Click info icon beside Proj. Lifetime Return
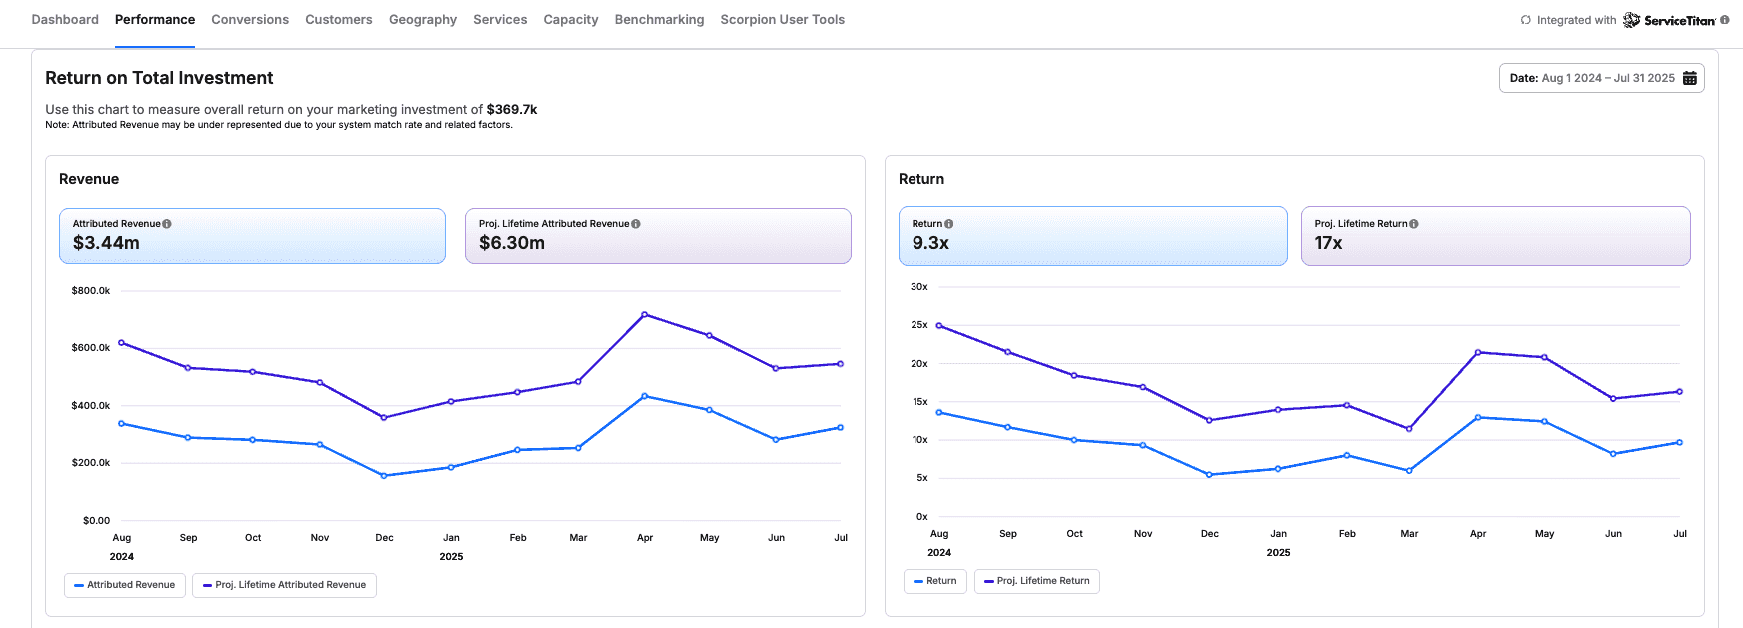 pos(1414,224)
